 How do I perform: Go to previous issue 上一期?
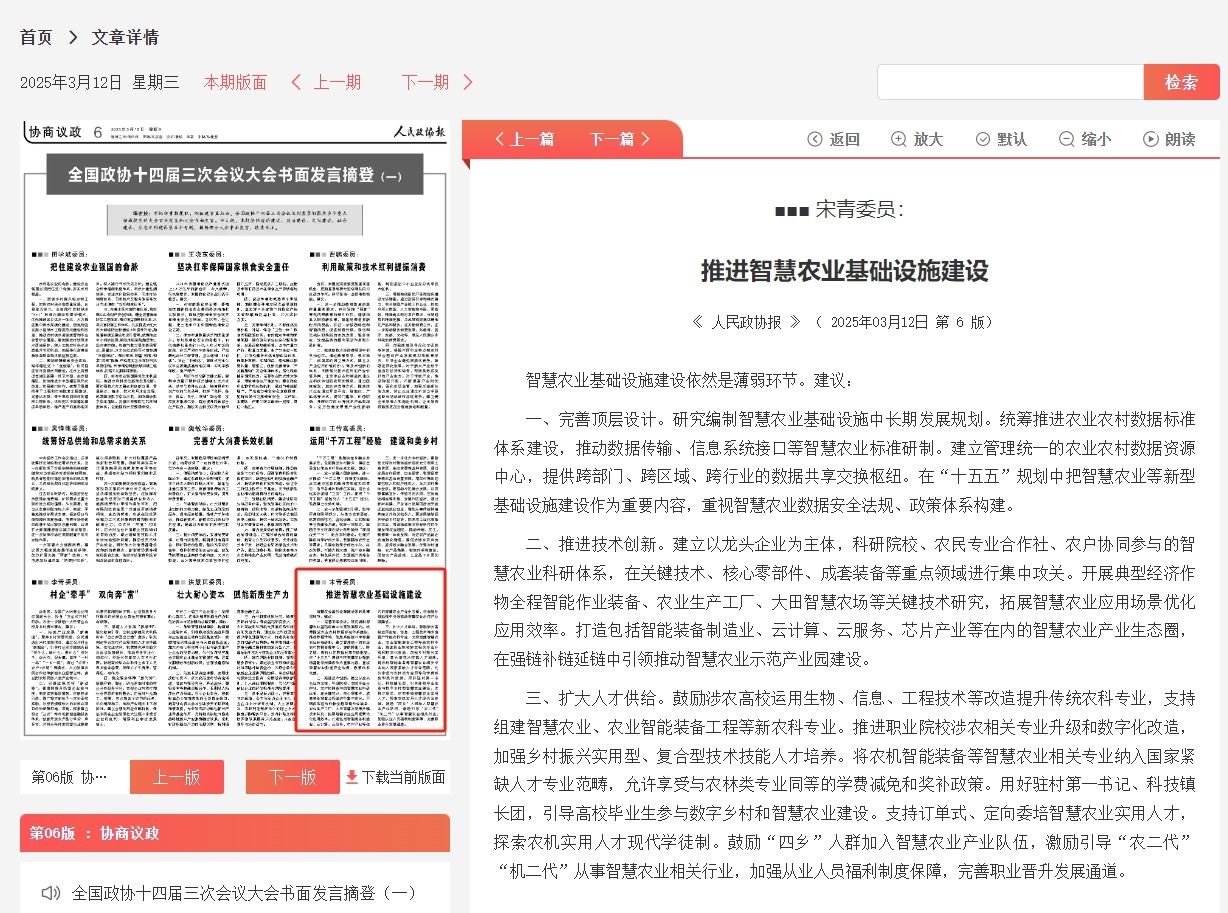pyautogui.click(x=326, y=82)
